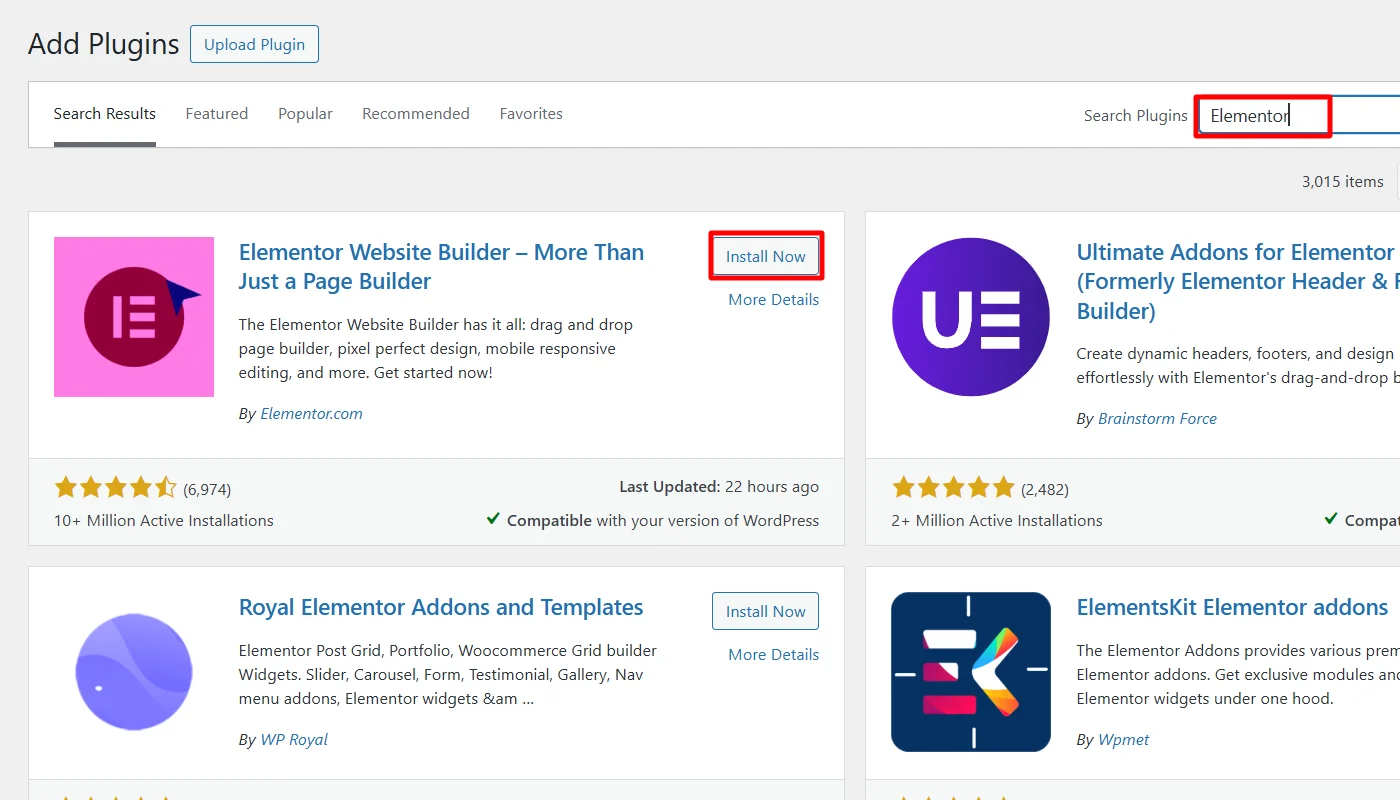Open More Details for Elementor Website Builder

pos(774,299)
